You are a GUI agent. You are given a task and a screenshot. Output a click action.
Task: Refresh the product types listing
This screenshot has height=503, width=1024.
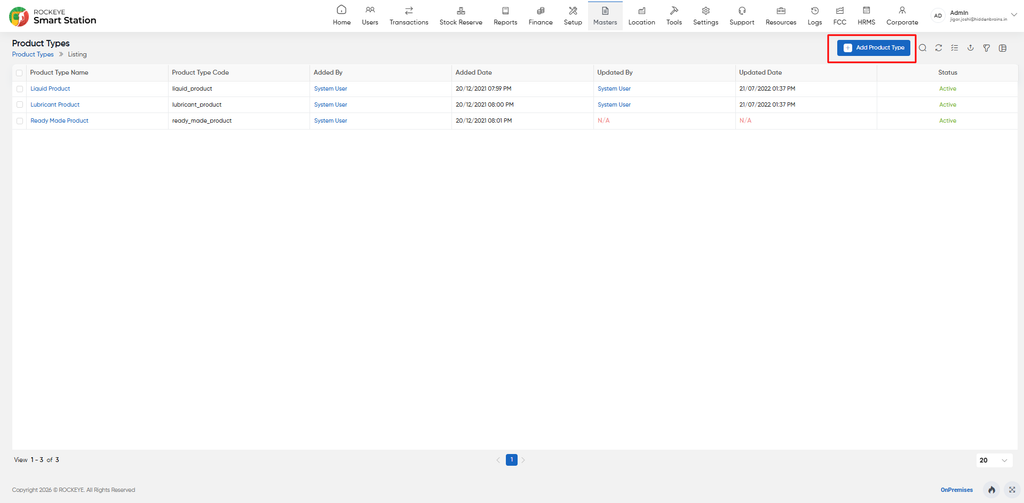click(x=938, y=48)
